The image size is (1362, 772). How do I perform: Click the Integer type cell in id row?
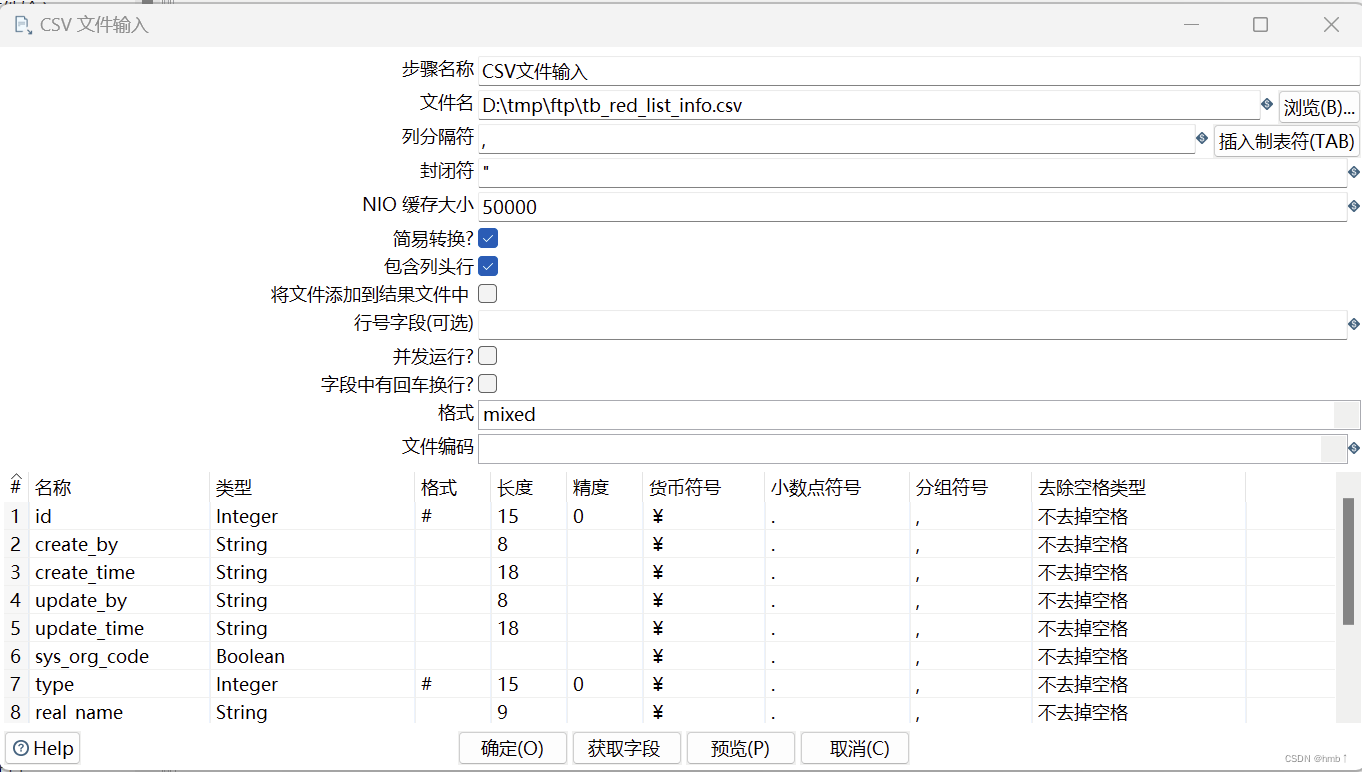pyautogui.click(x=312, y=516)
